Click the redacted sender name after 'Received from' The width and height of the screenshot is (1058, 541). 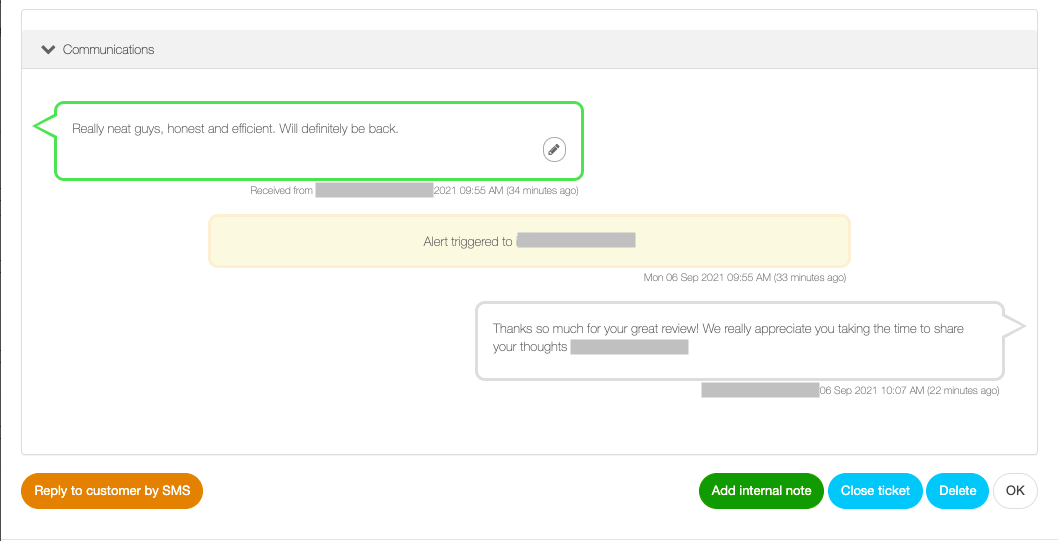(x=374, y=190)
